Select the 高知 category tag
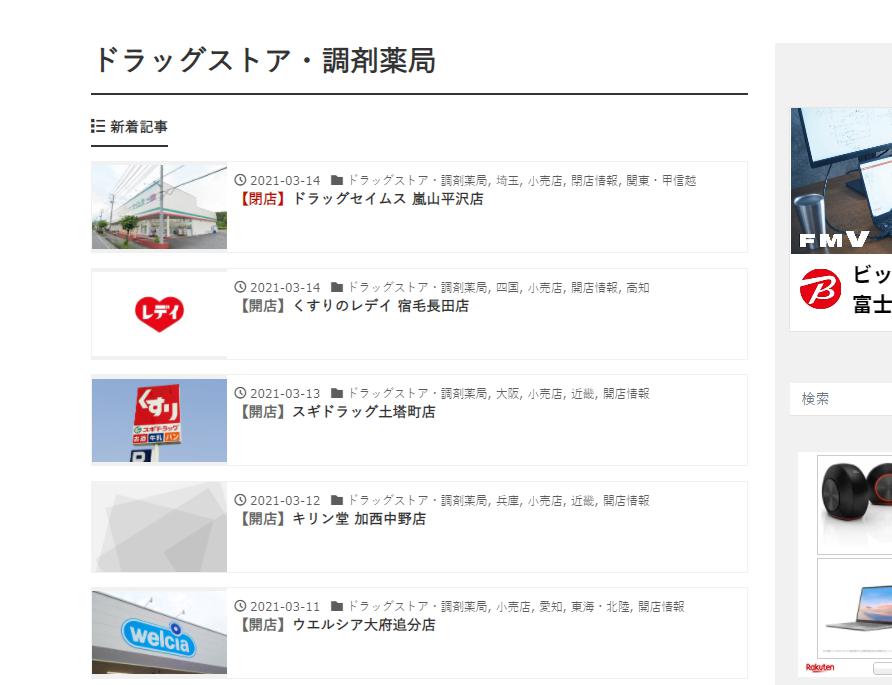 (x=638, y=288)
